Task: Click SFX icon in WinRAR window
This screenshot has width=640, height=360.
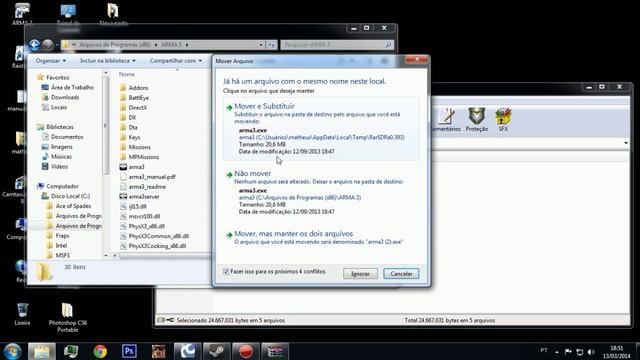Action: point(503,120)
